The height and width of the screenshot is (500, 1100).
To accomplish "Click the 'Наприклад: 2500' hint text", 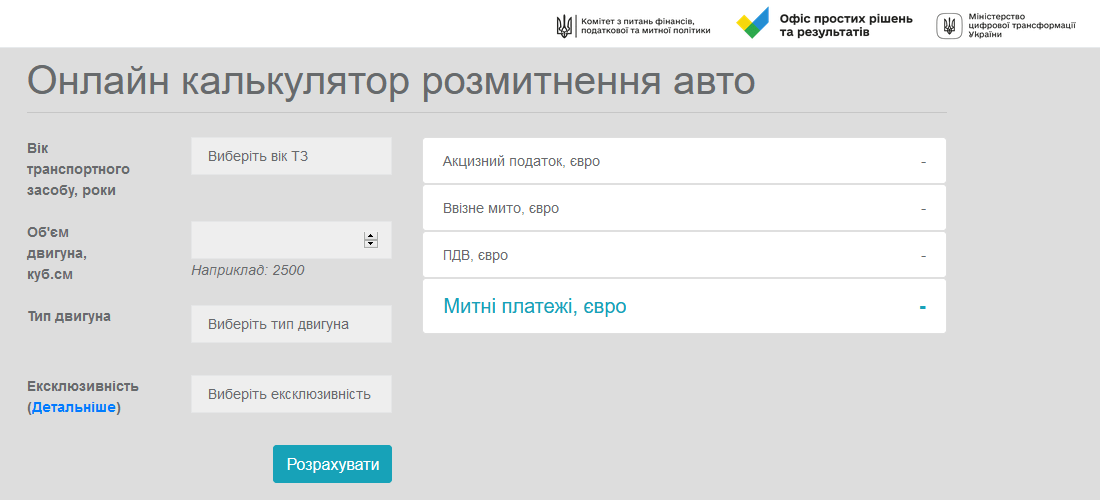I will 248,270.
